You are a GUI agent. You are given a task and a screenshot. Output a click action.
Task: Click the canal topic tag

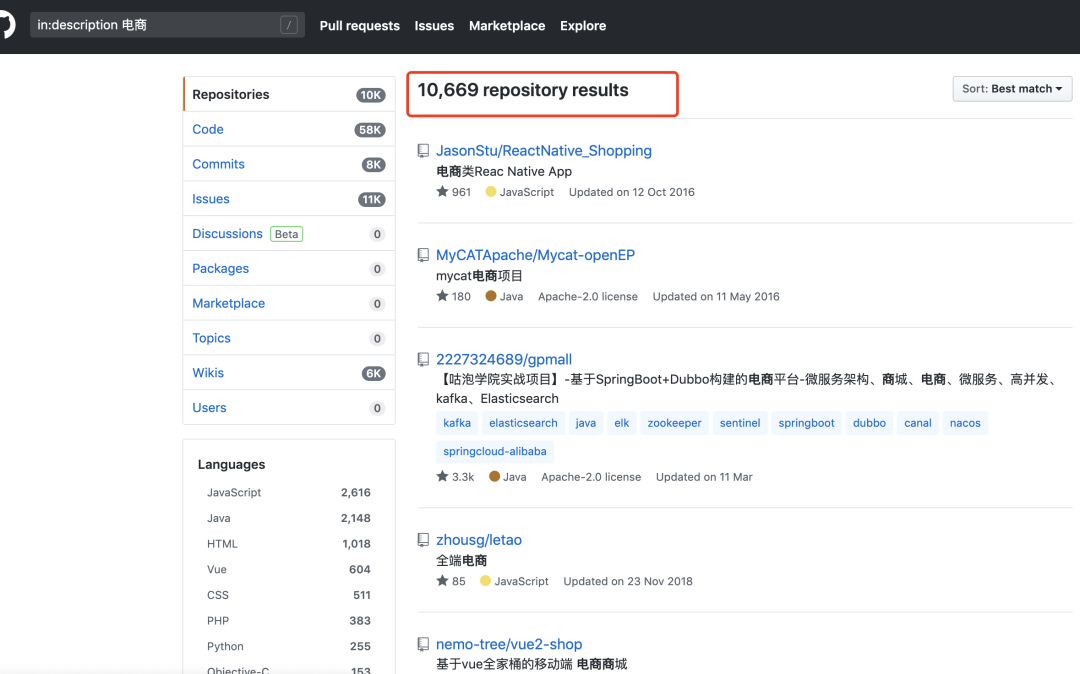pyautogui.click(x=917, y=423)
